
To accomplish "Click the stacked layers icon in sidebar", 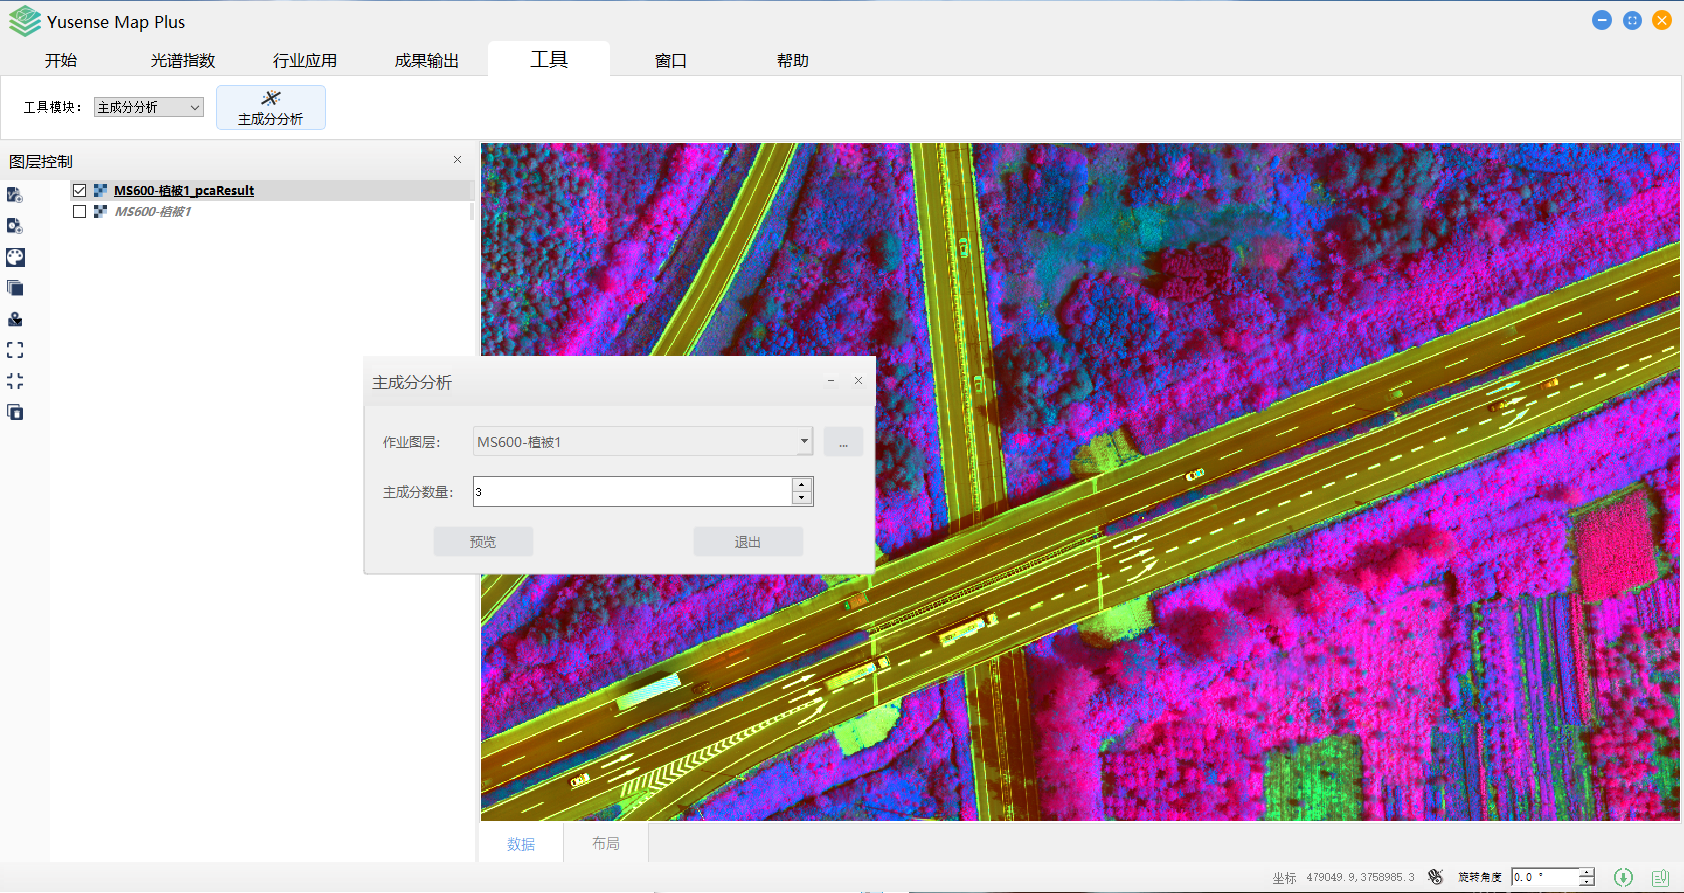I will [x=15, y=288].
